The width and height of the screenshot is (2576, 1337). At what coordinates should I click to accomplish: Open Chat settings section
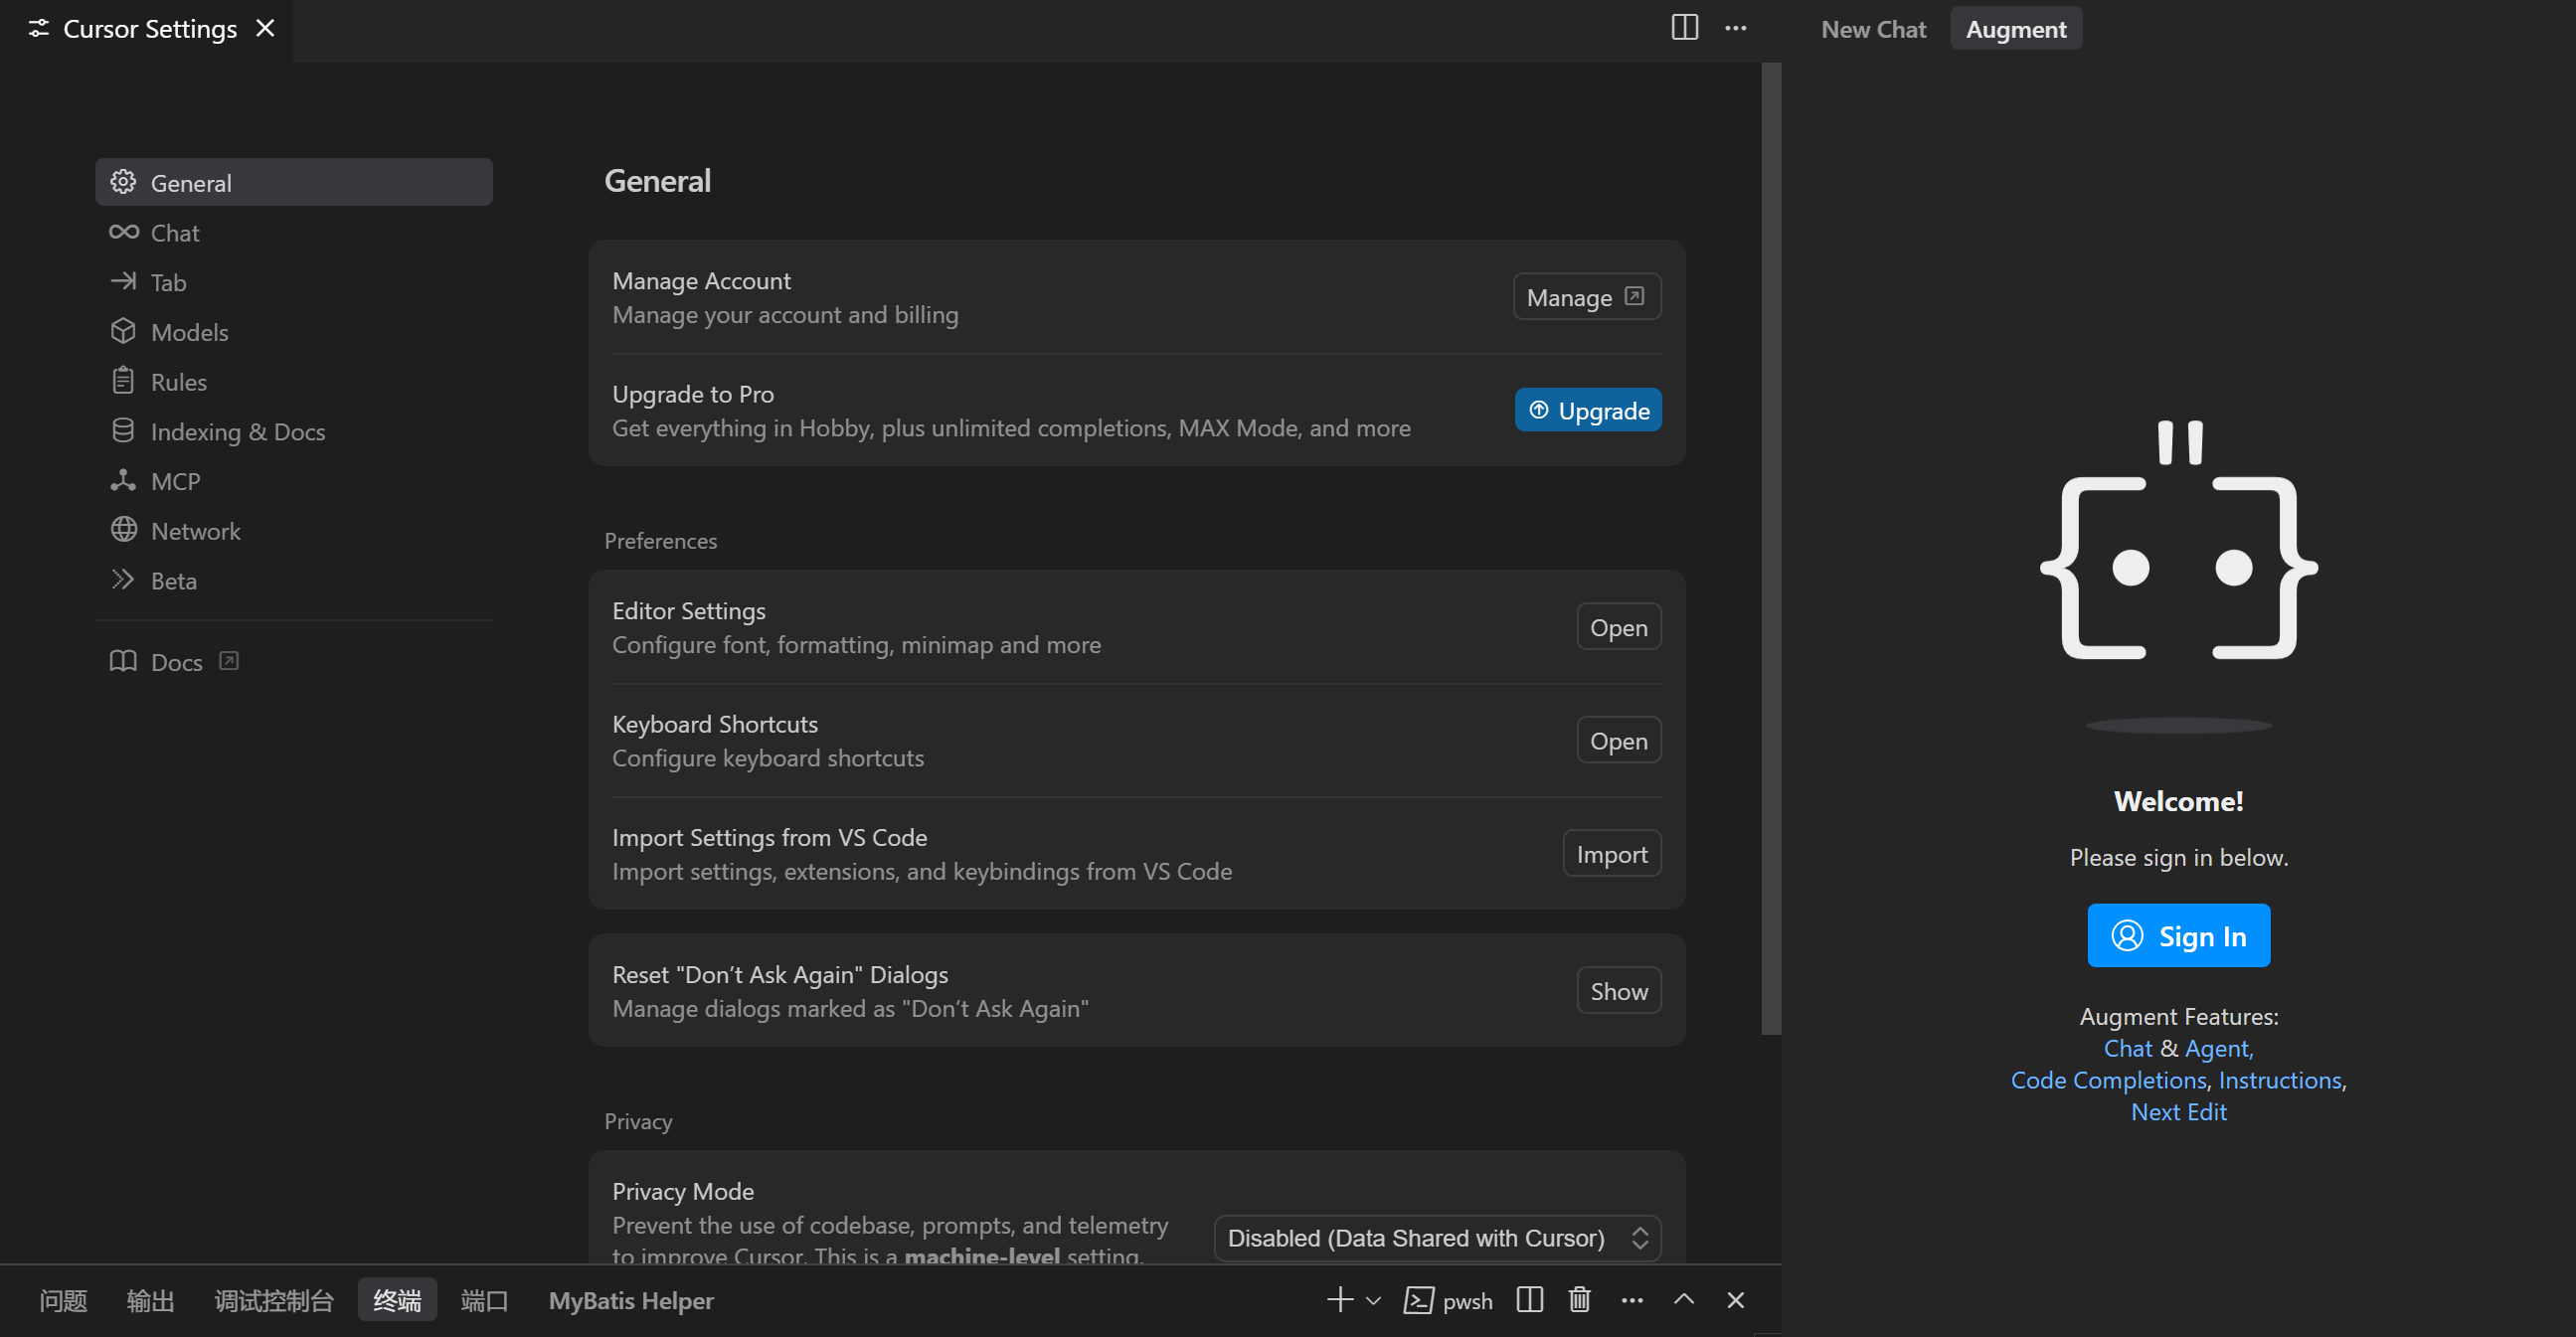coord(294,232)
